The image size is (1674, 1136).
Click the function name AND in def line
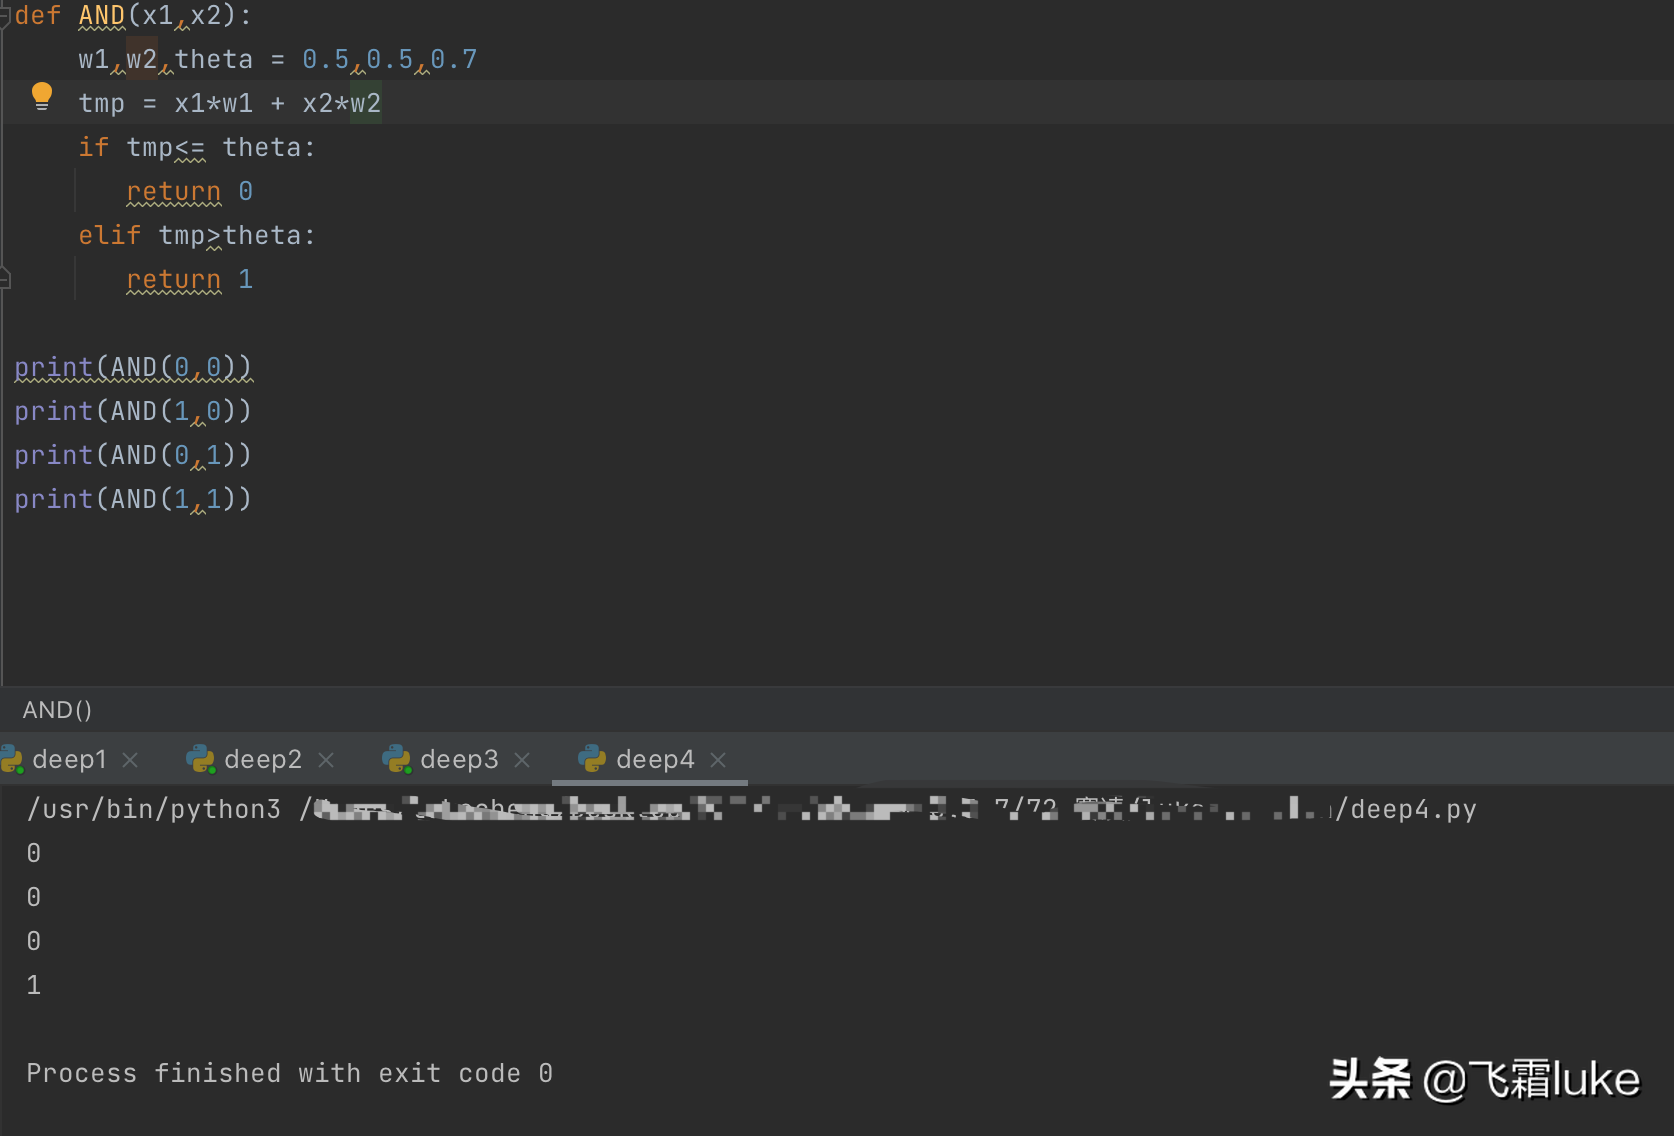(x=102, y=16)
